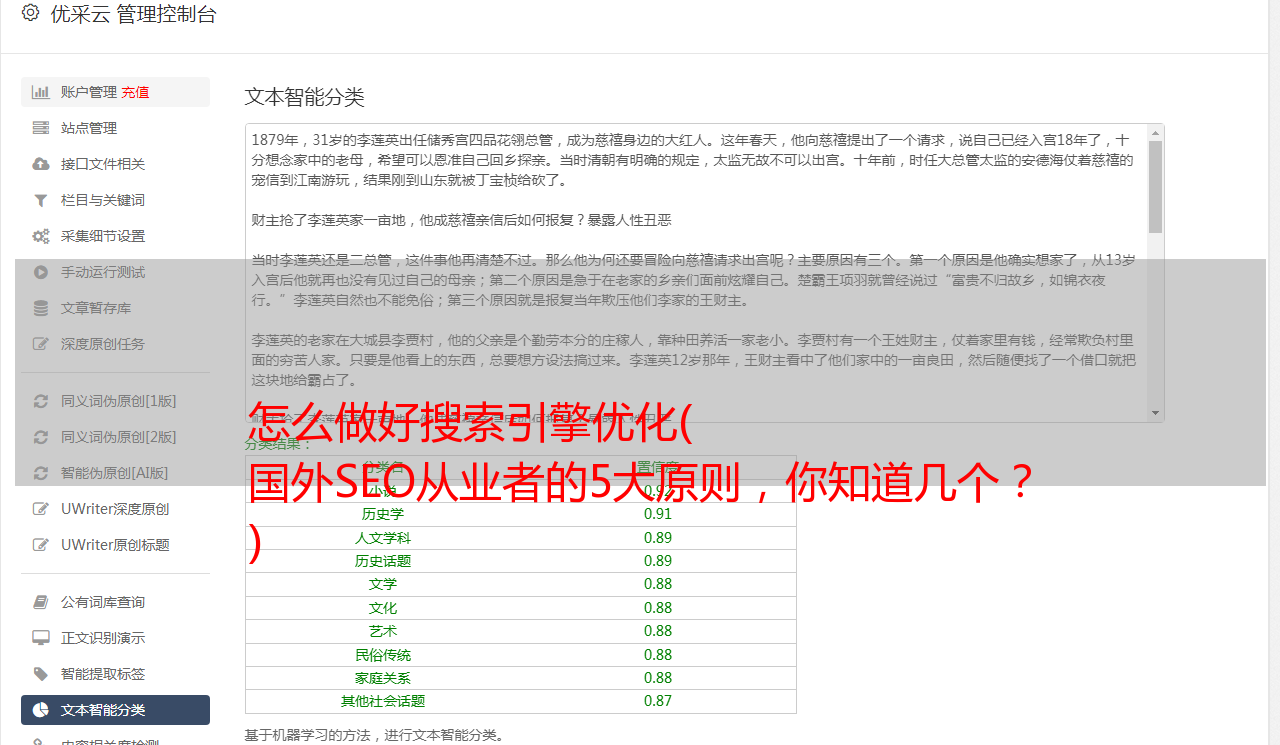Viewport: 1280px width, 745px height.
Task: Click the 家庭关系 category cell
Action: click(x=383, y=678)
